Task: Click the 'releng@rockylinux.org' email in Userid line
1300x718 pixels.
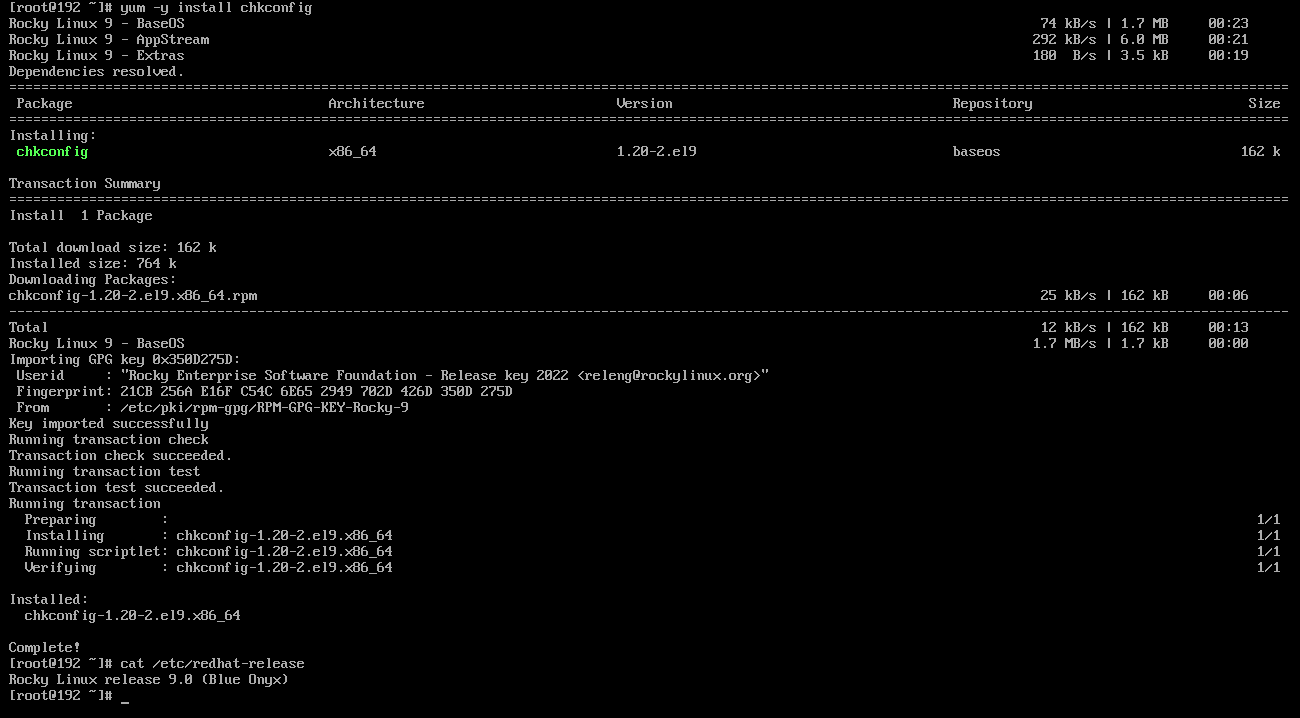Action: click(x=673, y=376)
